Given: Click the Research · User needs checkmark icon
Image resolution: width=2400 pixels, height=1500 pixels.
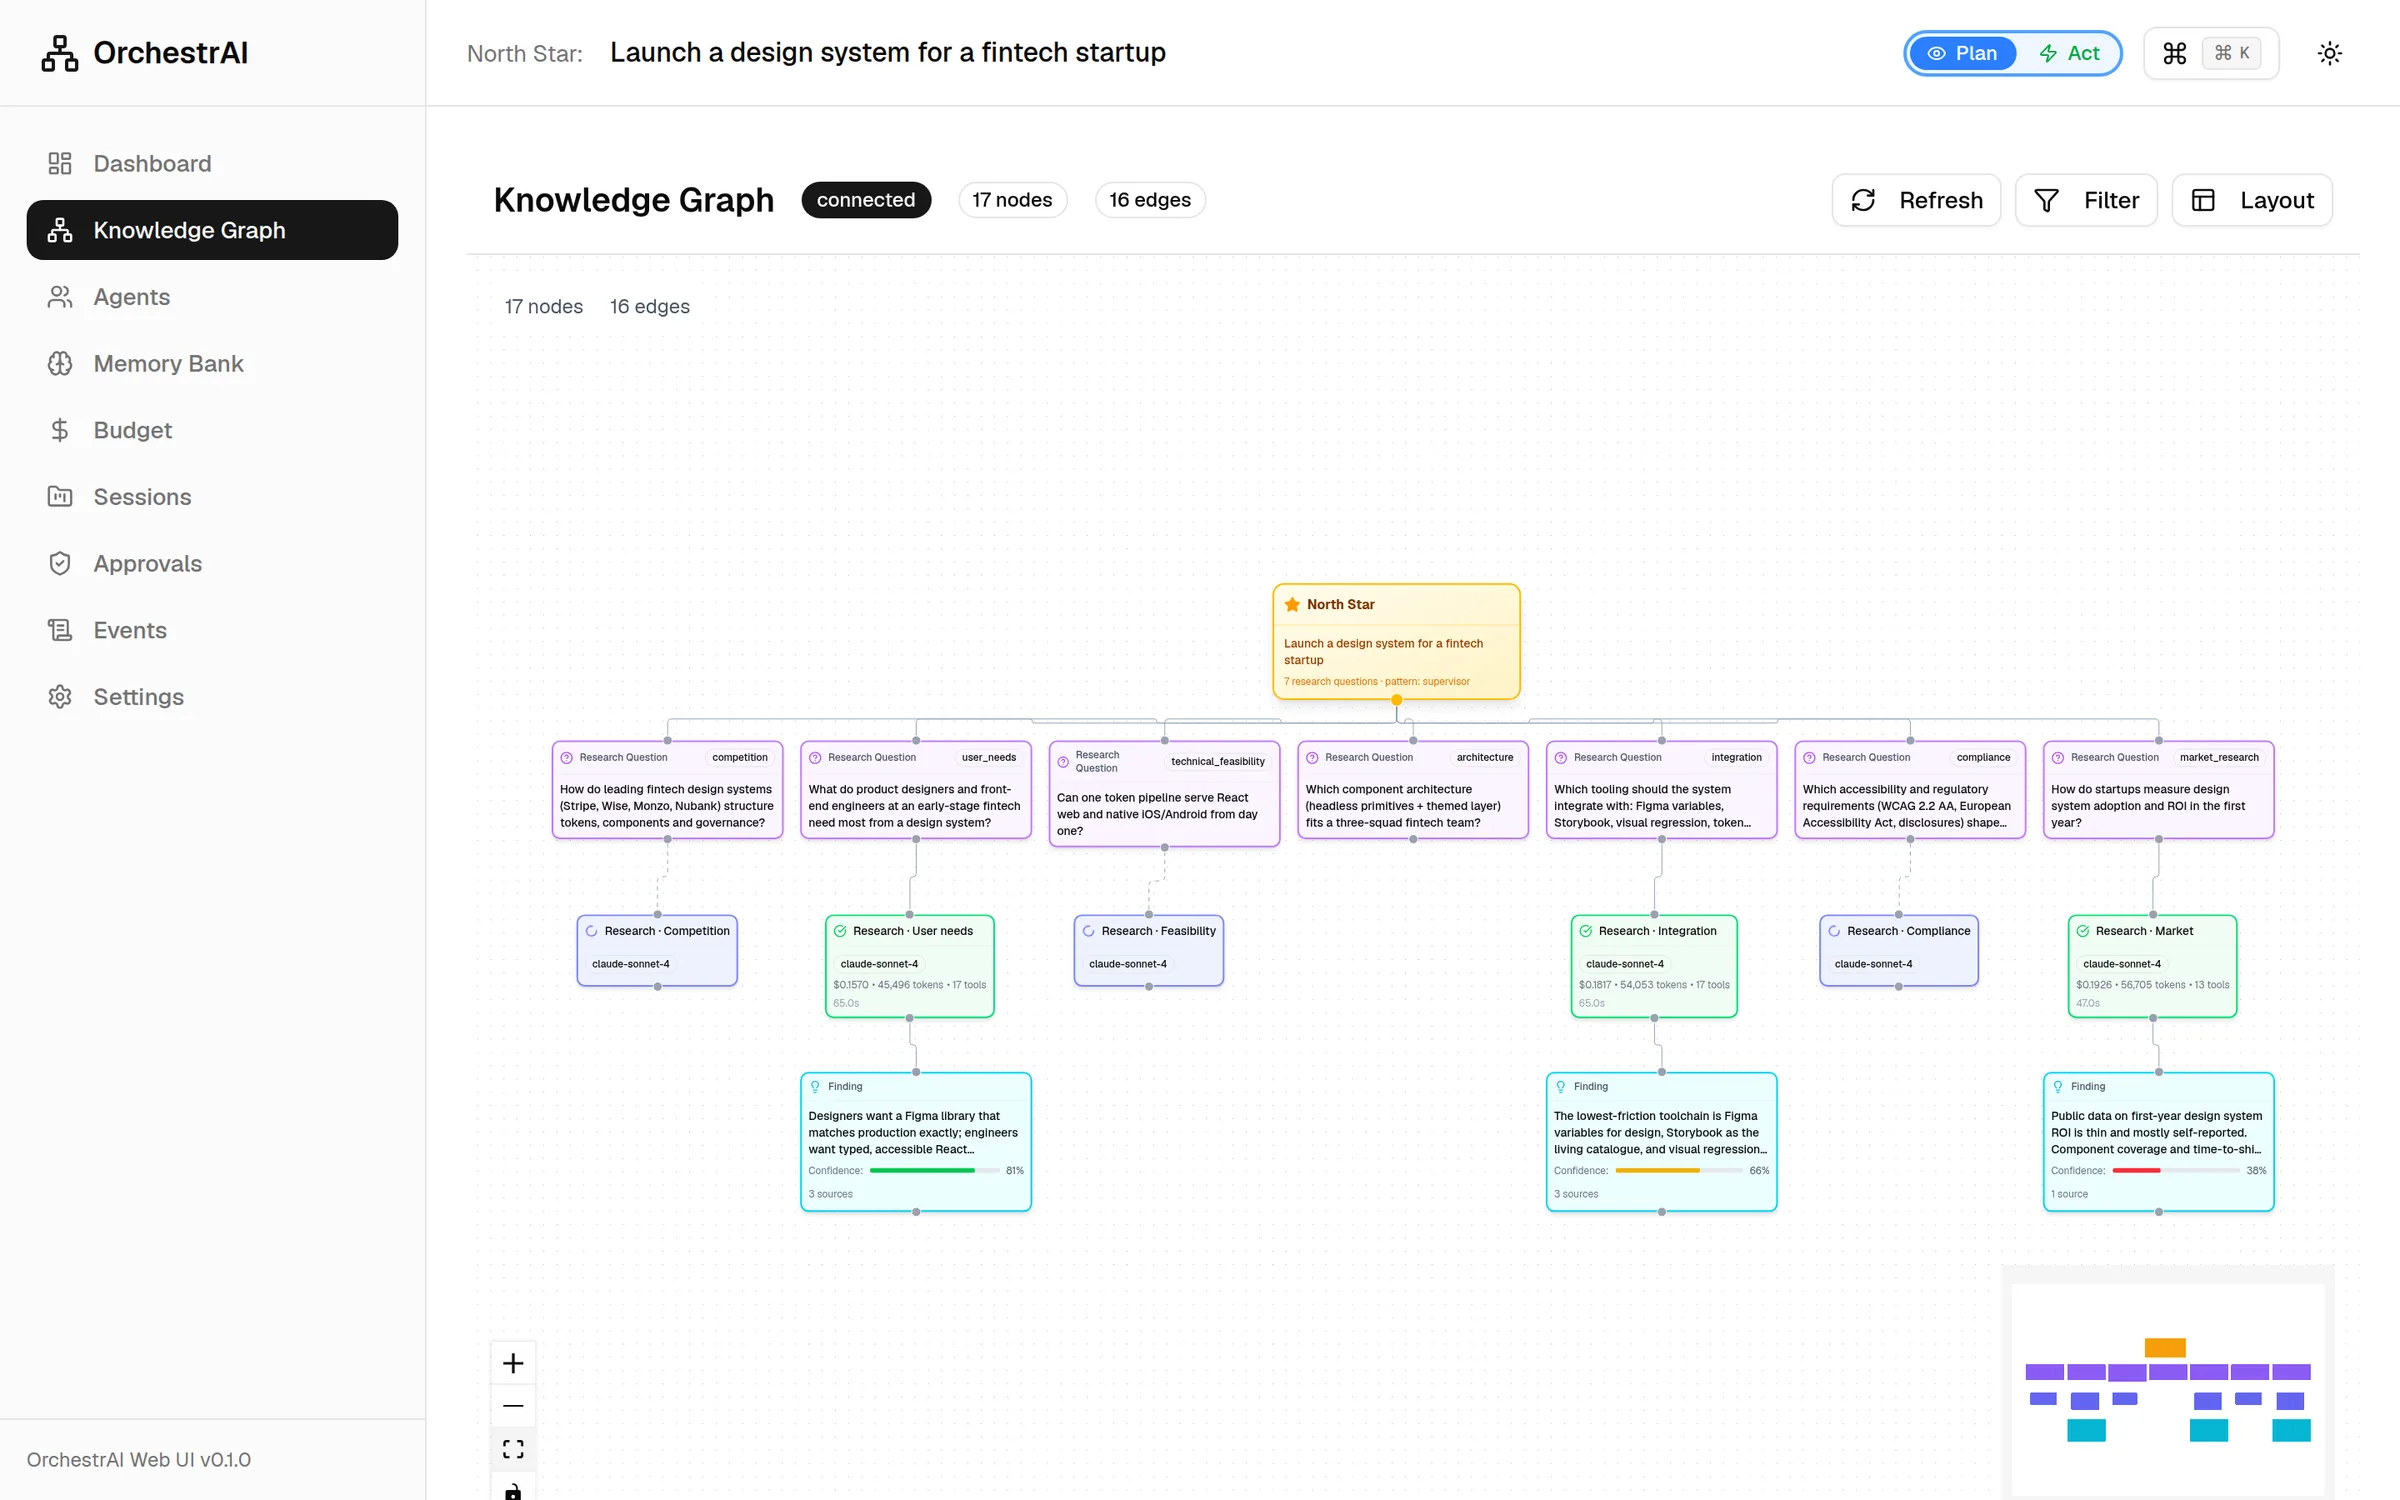Looking at the screenshot, I should pyautogui.click(x=840, y=931).
